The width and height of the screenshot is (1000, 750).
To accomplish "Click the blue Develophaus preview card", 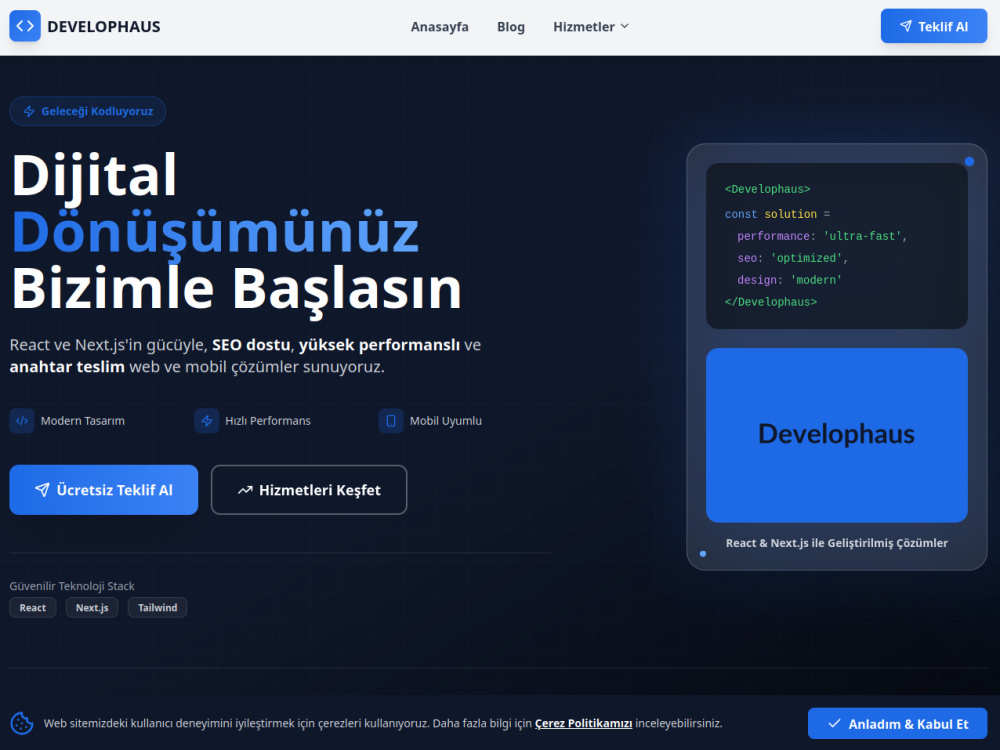I will (x=837, y=435).
